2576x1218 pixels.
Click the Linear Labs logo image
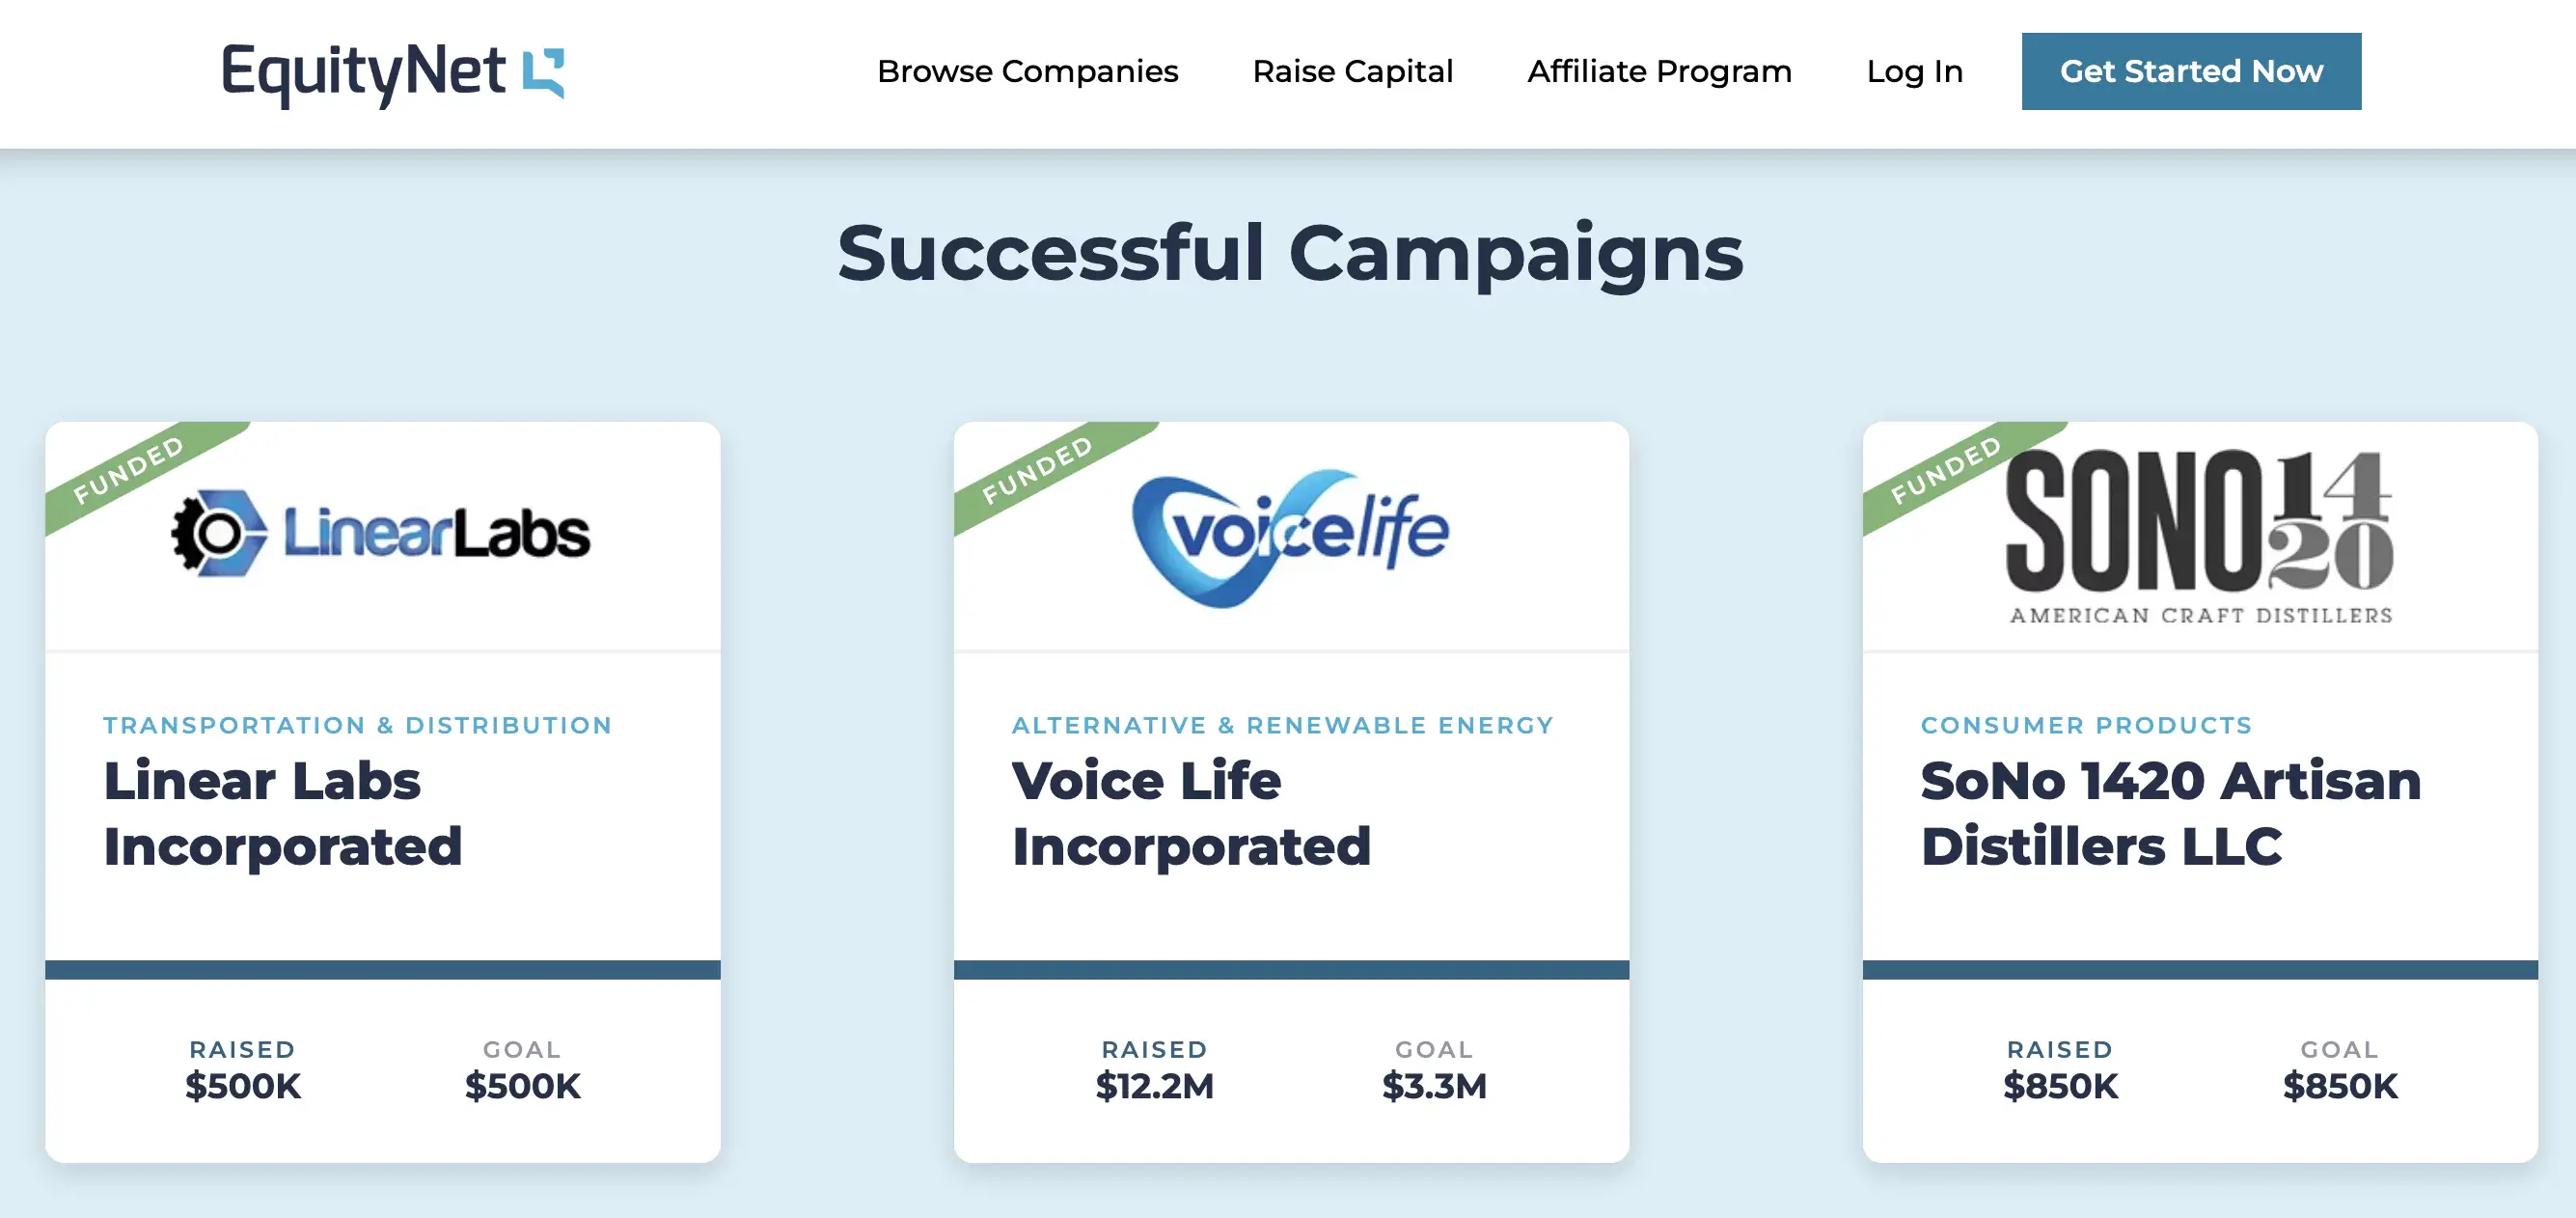pyautogui.click(x=382, y=532)
